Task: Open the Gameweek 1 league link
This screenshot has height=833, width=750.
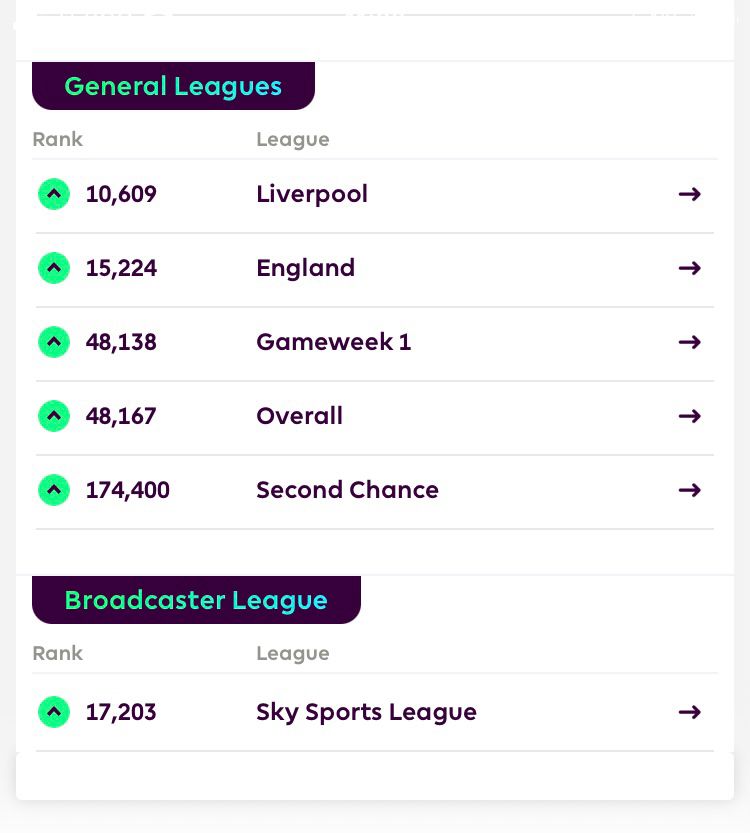Action: coord(334,342)
